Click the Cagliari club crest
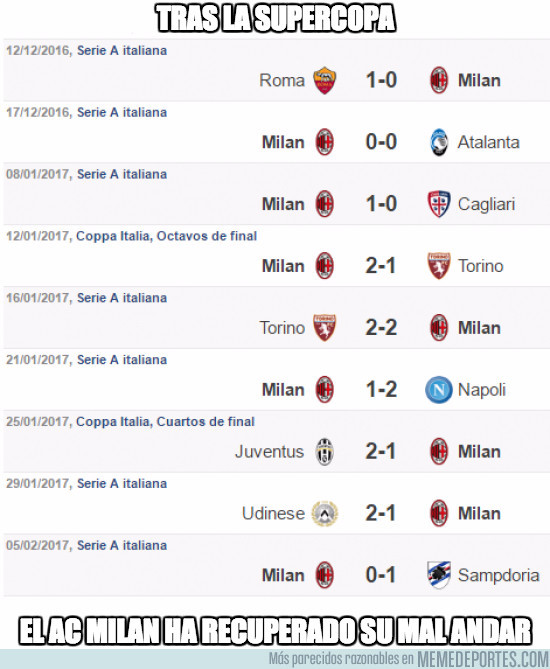550x669 pixels. point(439,204)
